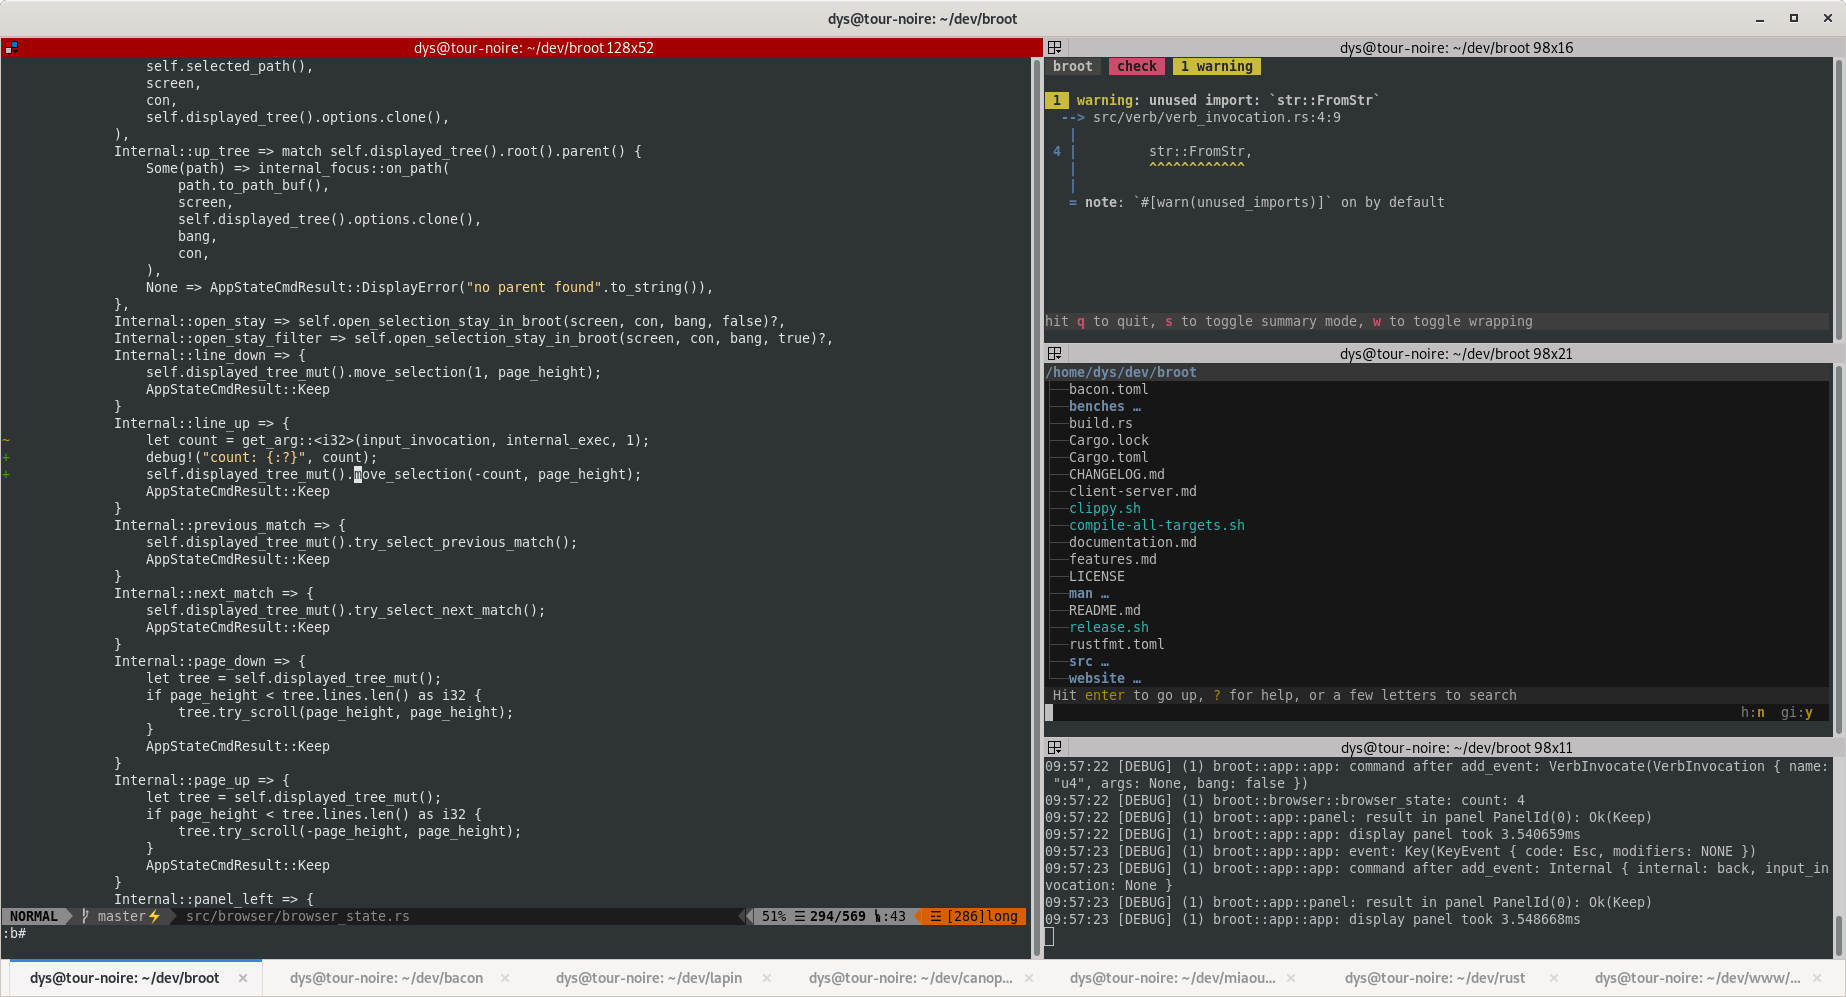Close the ~/dev/canop... tab
Screen dimensions: 1846x997
[1029, 978]
